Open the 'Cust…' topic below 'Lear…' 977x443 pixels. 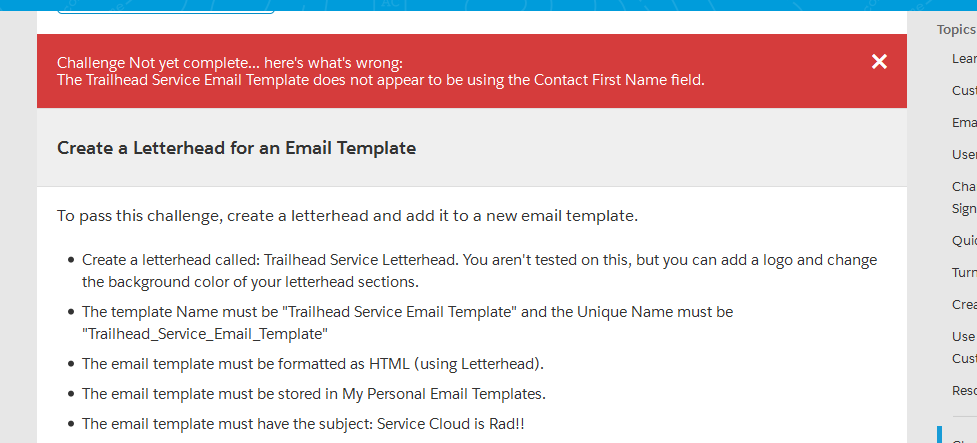pyautogui.click(x=964, y=91)
